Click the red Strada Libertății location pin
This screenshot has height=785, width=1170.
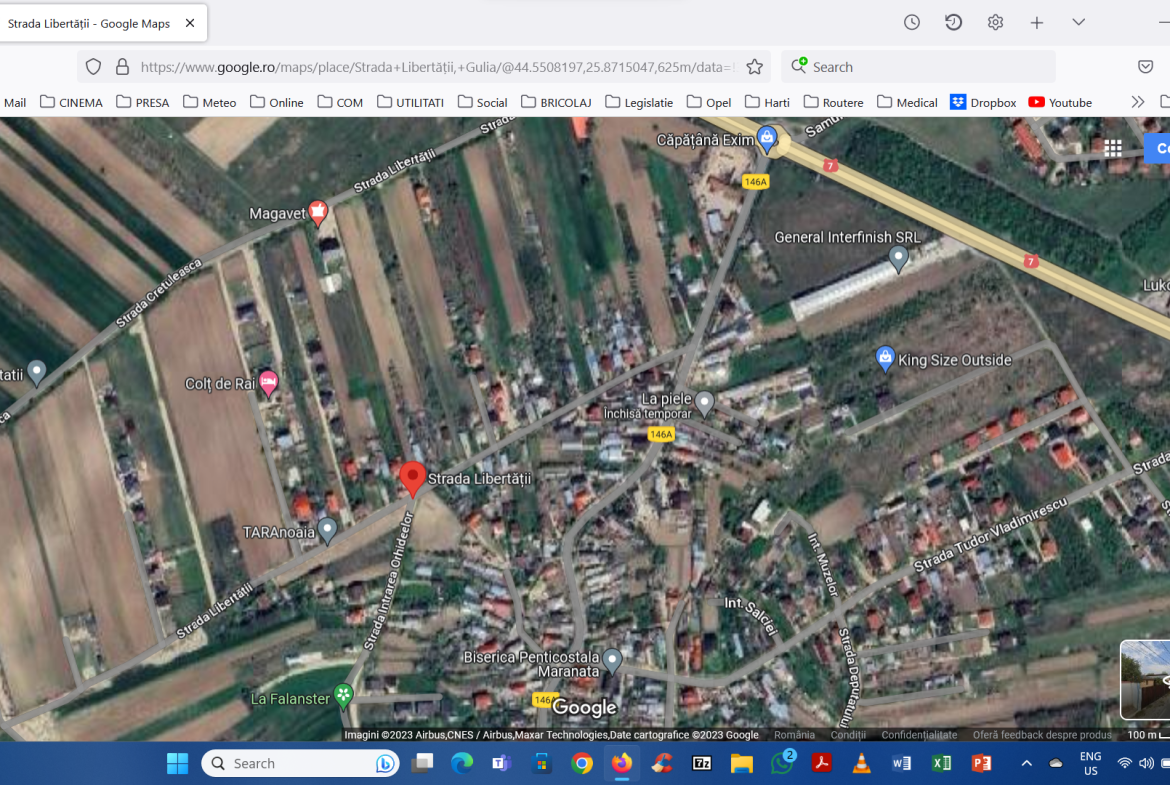pyautogui.click(x=412, y=478)
